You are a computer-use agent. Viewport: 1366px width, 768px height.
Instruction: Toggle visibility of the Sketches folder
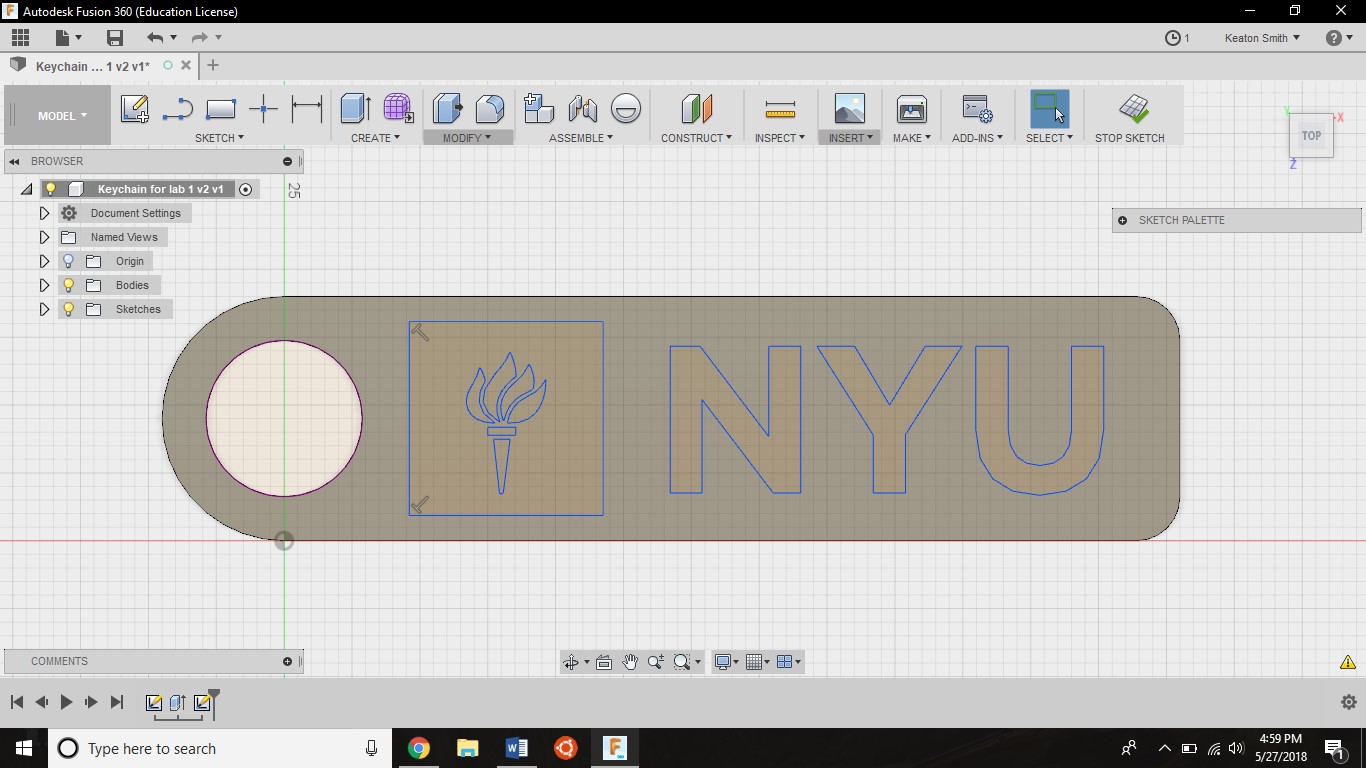(69, 309)
